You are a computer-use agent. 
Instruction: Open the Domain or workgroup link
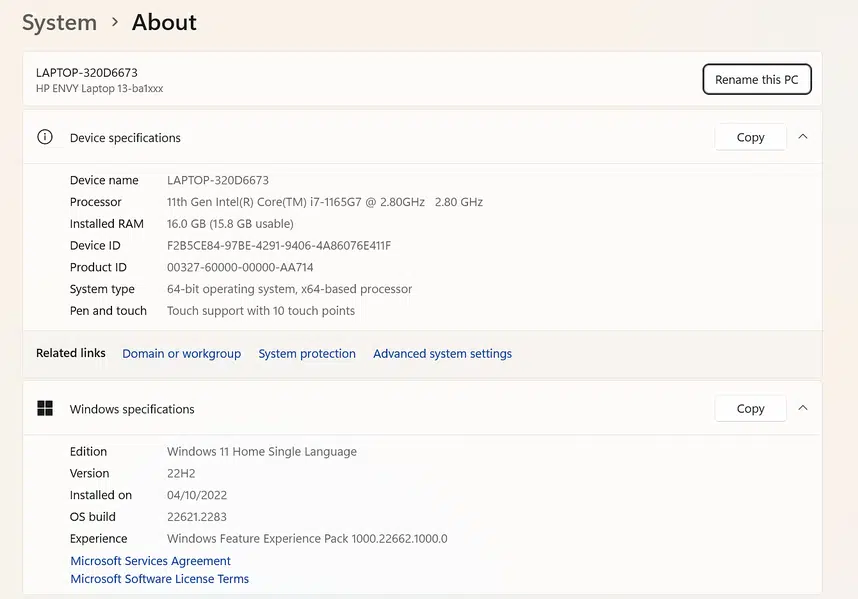click(181, 353)
